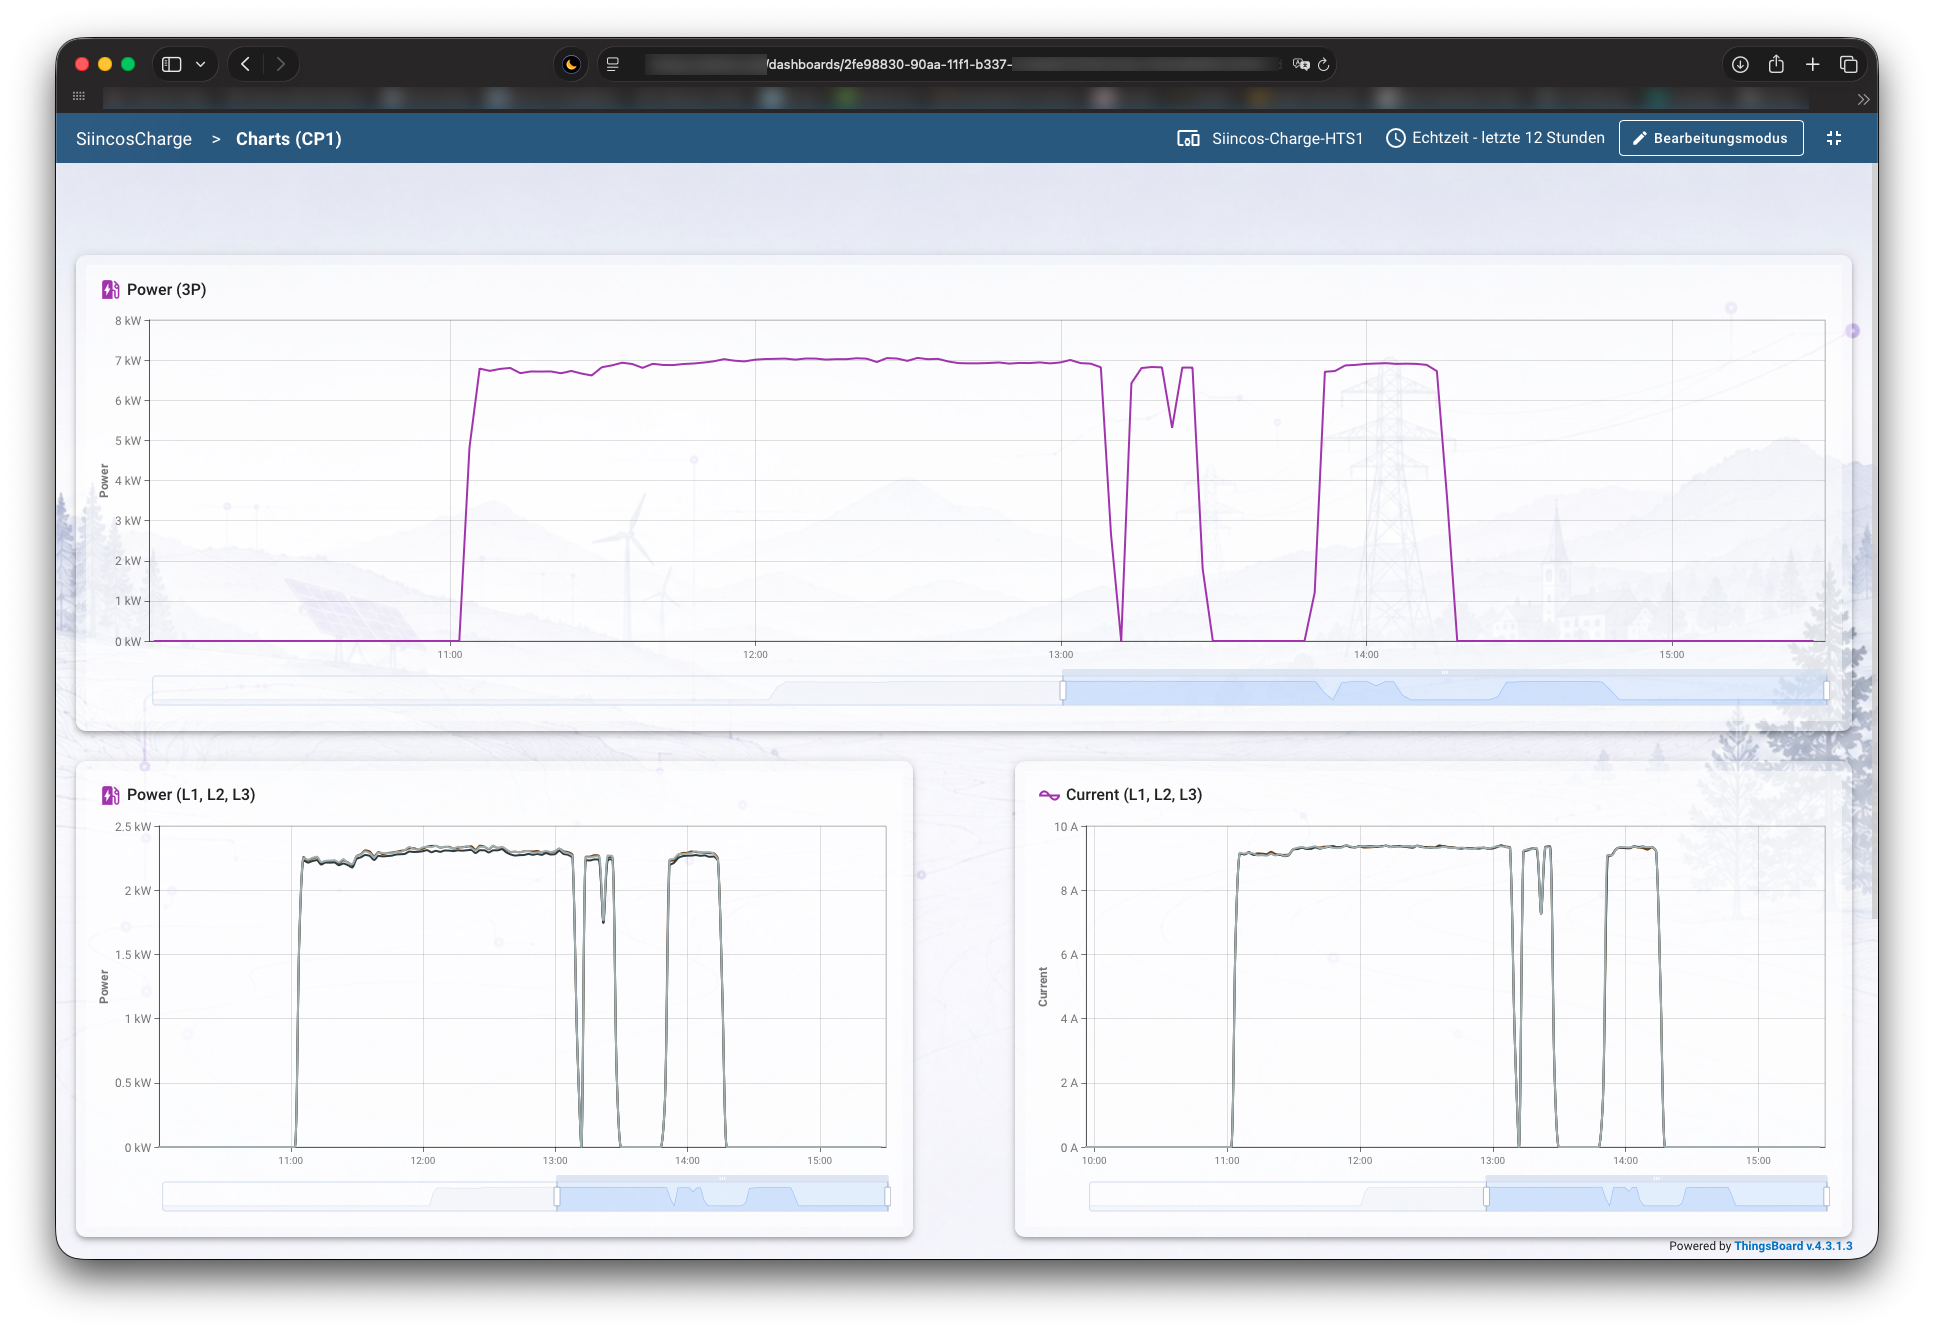Go back with the browser back arrow
Viewport: 1934px width, 1333px height.
point(245,64)
